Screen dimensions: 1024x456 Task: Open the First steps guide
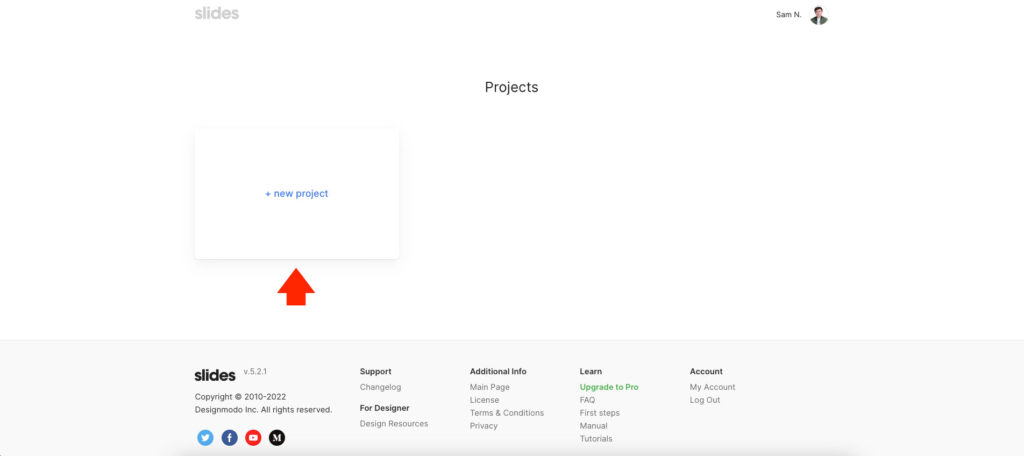point(600,413)
